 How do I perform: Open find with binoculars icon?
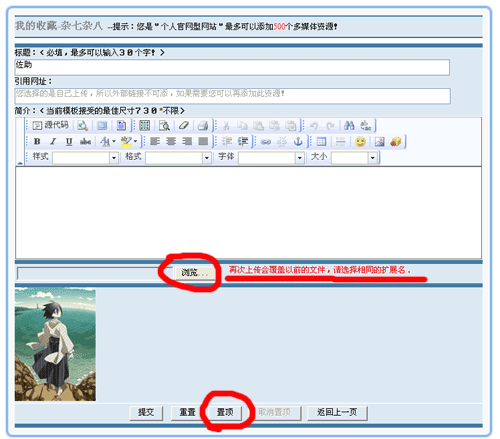[349, 126]
